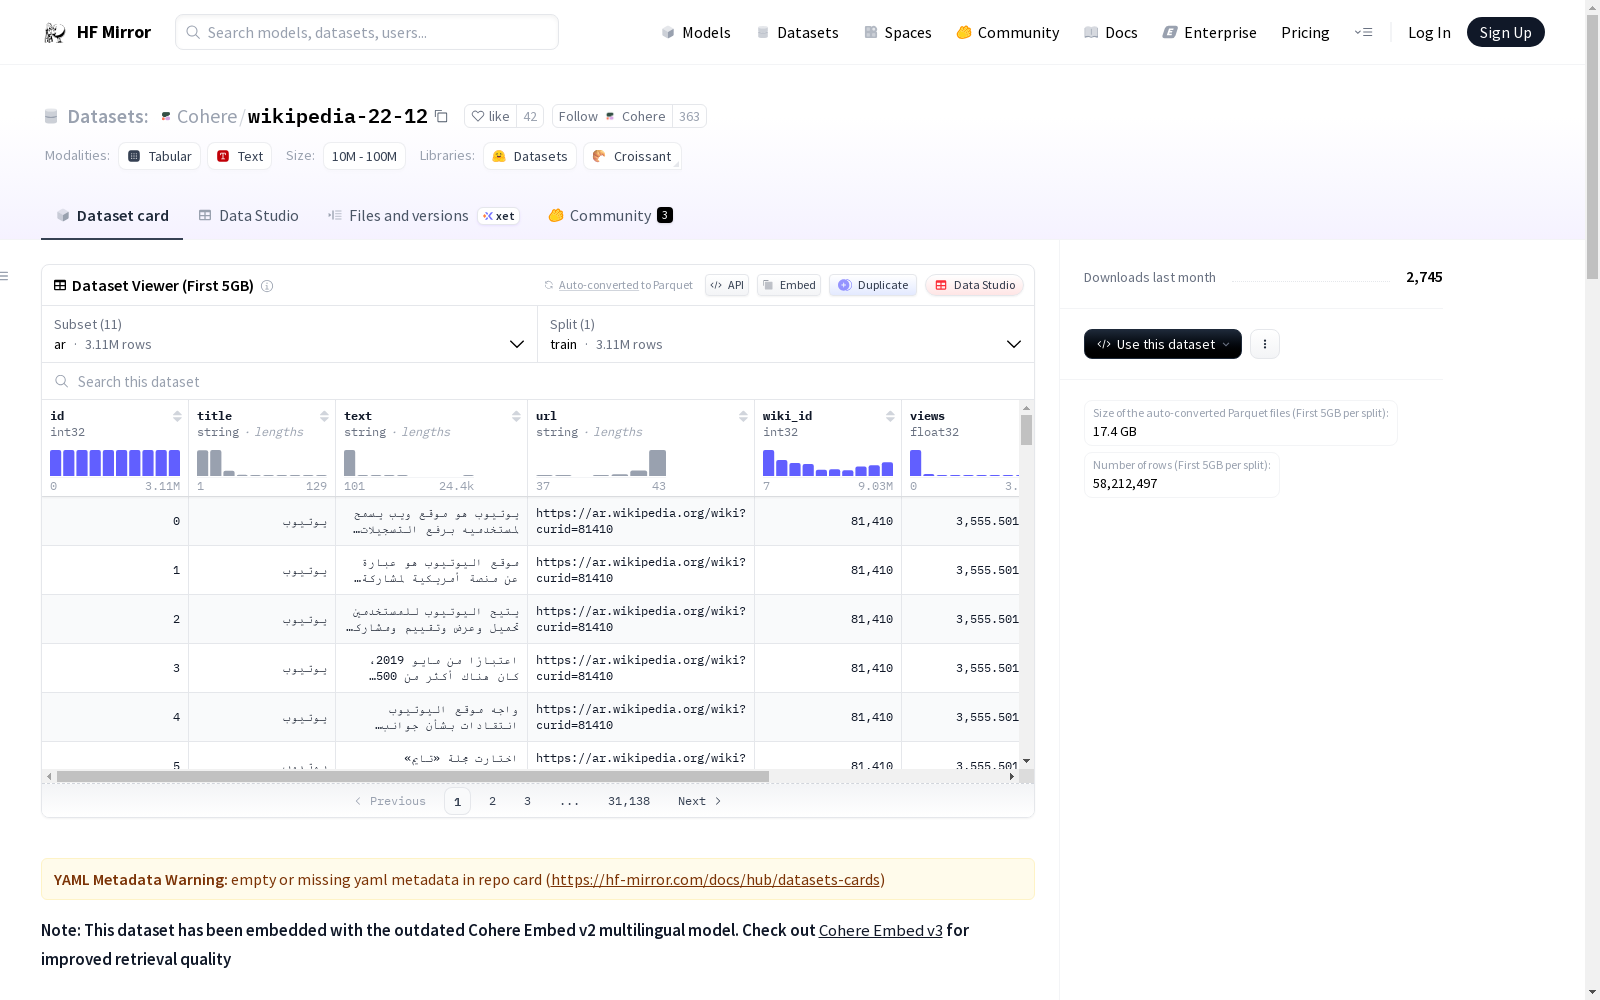Sort by the title column icon
Screen dimensions: 1600x1000
coord(324,416)
